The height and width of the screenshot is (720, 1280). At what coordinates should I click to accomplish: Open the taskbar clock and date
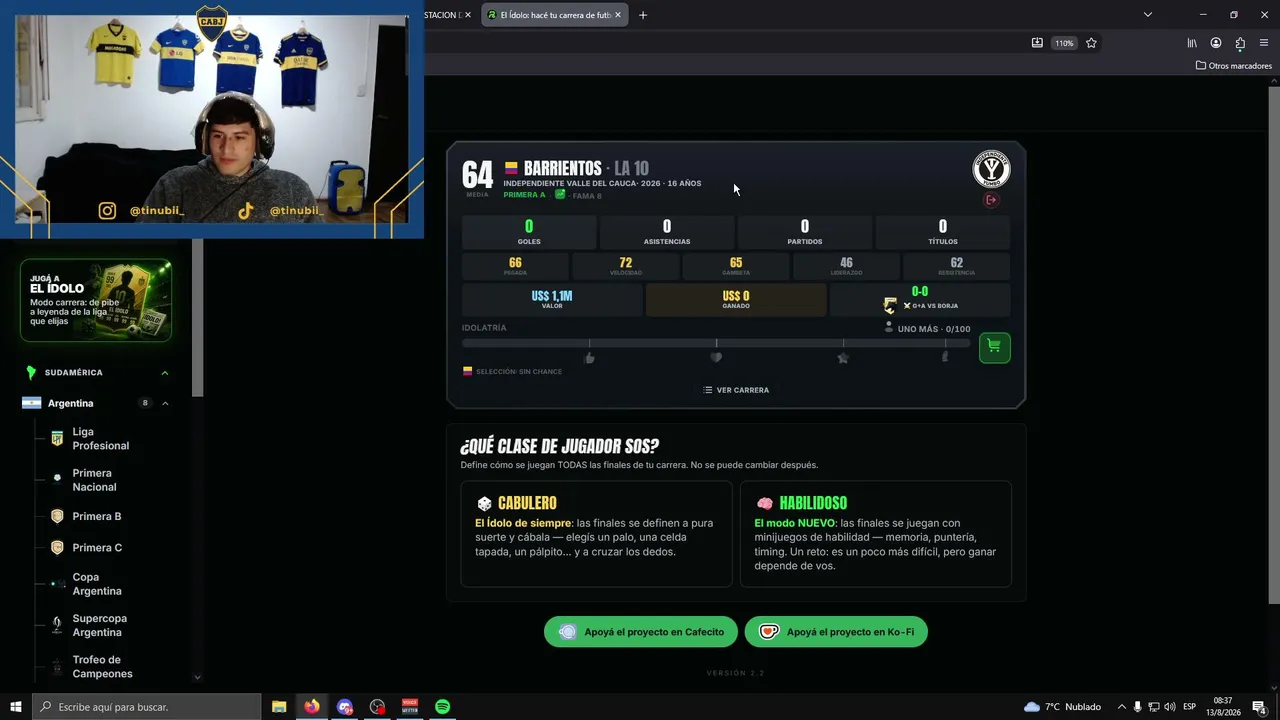tap(1222, 707)
